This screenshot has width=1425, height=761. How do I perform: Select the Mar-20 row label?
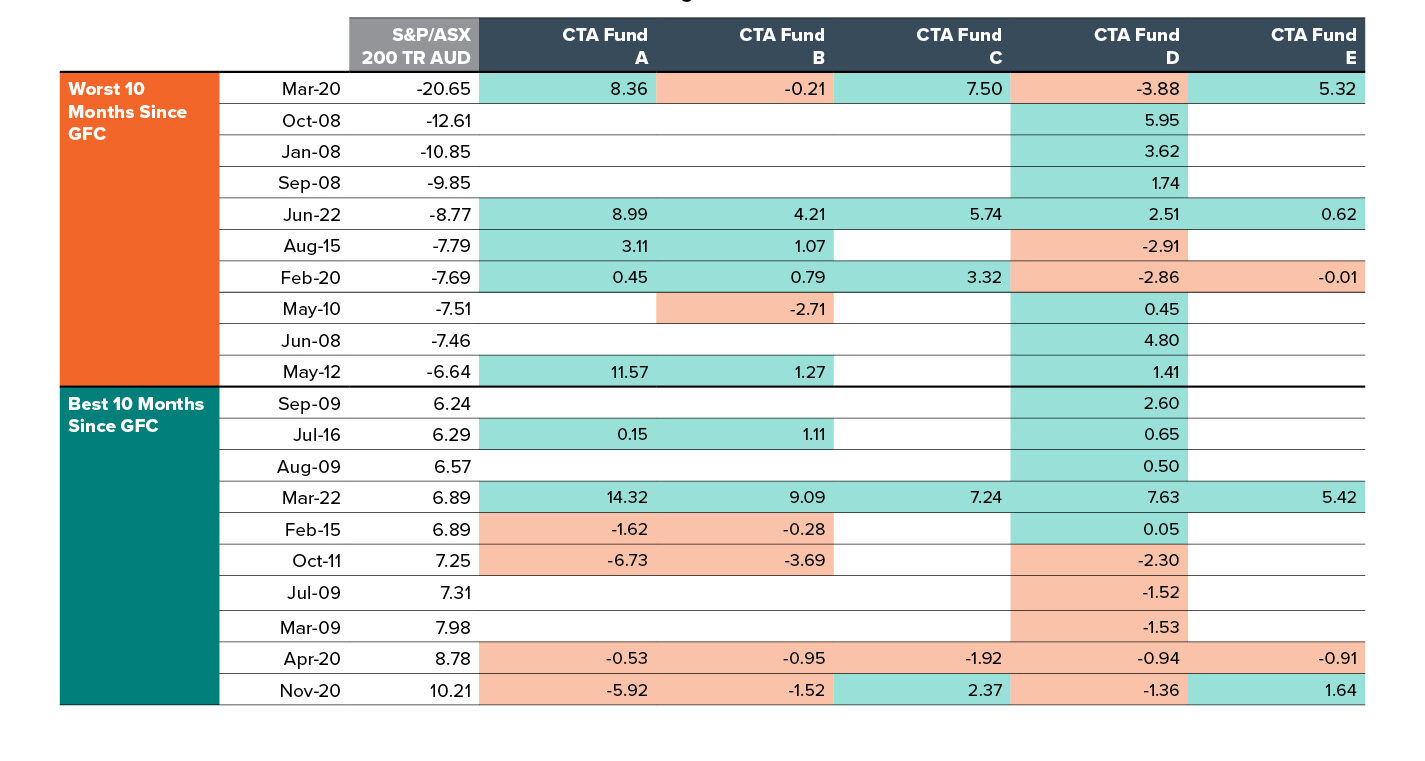tap(311, 89)
